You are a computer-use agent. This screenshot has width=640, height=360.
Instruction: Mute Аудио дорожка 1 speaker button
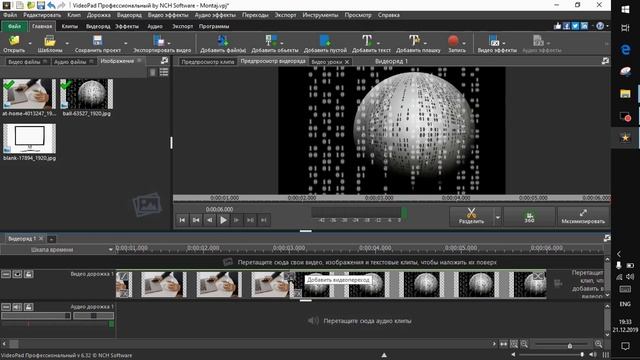[17, 307]
